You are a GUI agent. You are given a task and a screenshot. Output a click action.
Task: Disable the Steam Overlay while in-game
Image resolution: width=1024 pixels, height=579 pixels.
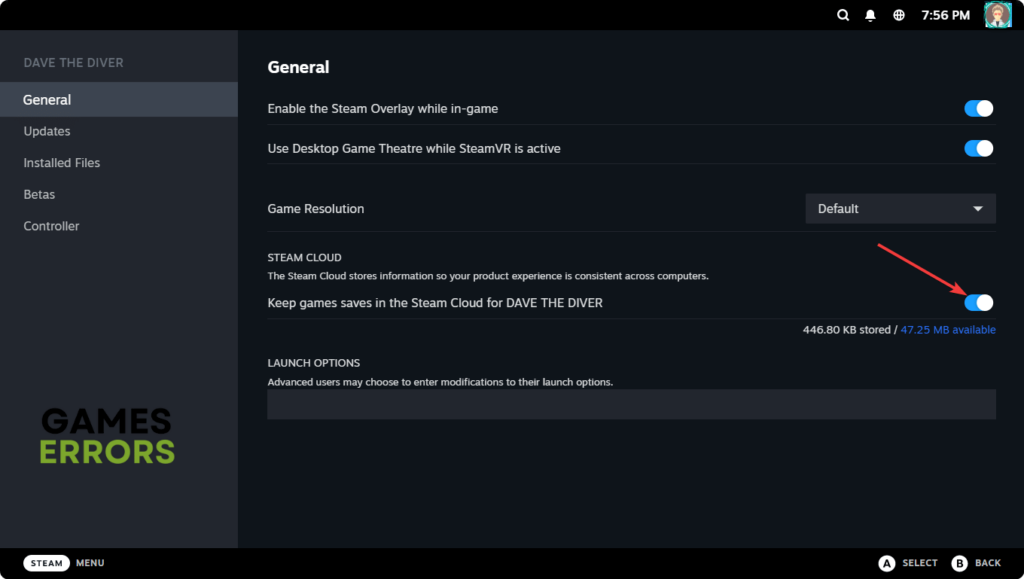coord(978,108)
